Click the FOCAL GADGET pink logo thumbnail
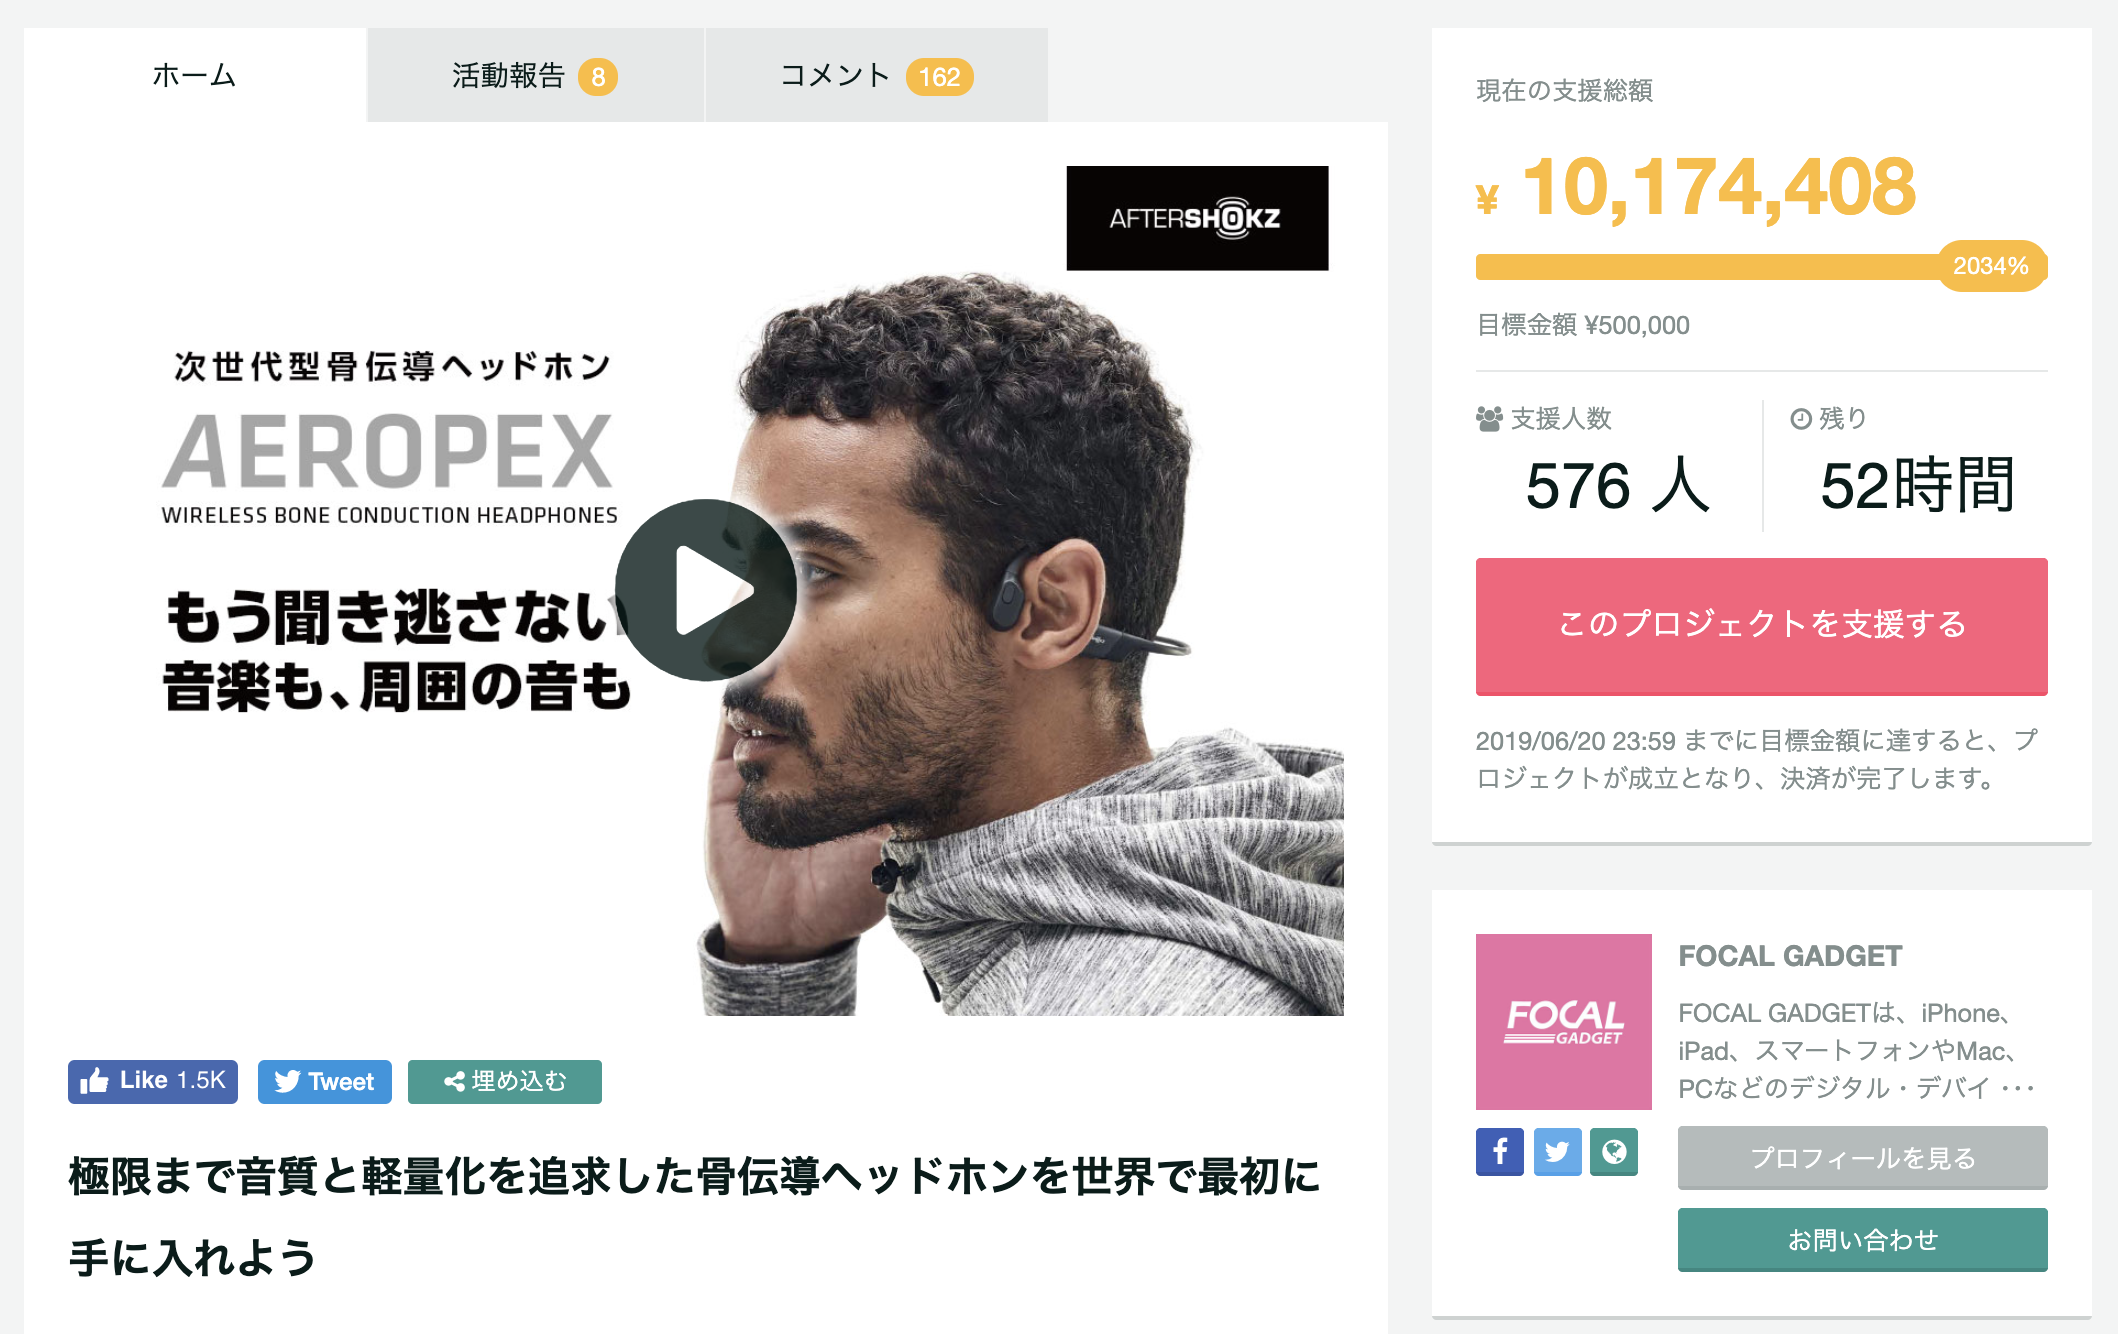The height and width of the screenshot is (1334, 2118). tap(1563, 1021)
